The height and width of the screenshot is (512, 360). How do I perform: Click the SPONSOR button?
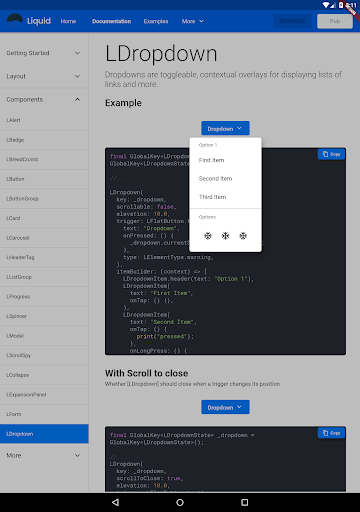pos(292,21)
